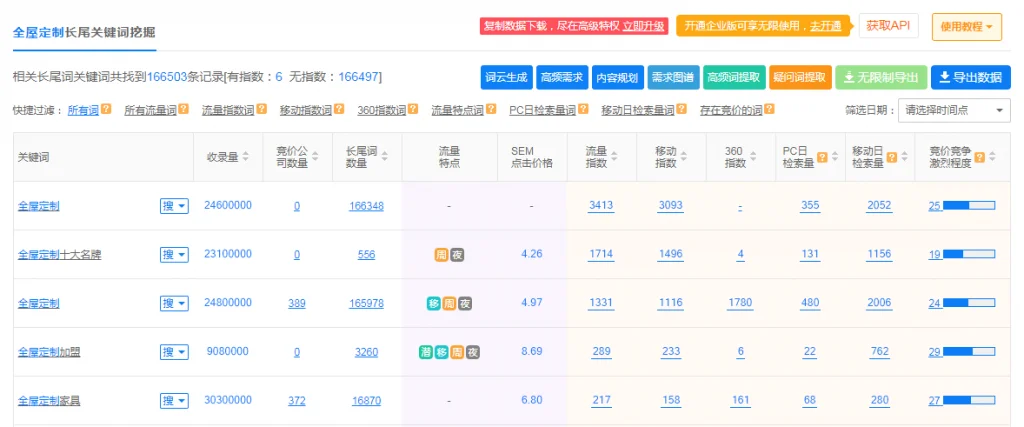Open the 词云生成 view

pyautogui.click(x=505, y=77)
